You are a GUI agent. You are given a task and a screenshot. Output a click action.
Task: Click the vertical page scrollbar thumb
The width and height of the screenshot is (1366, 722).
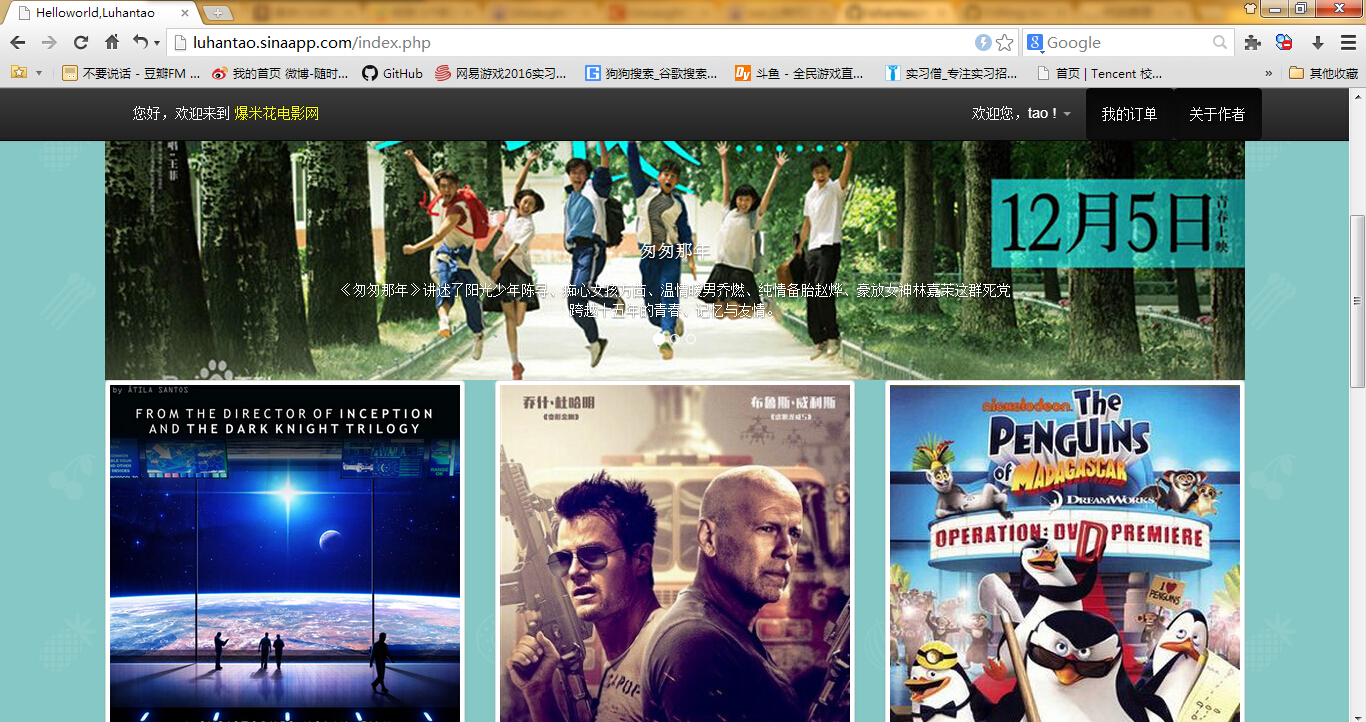1357,301
